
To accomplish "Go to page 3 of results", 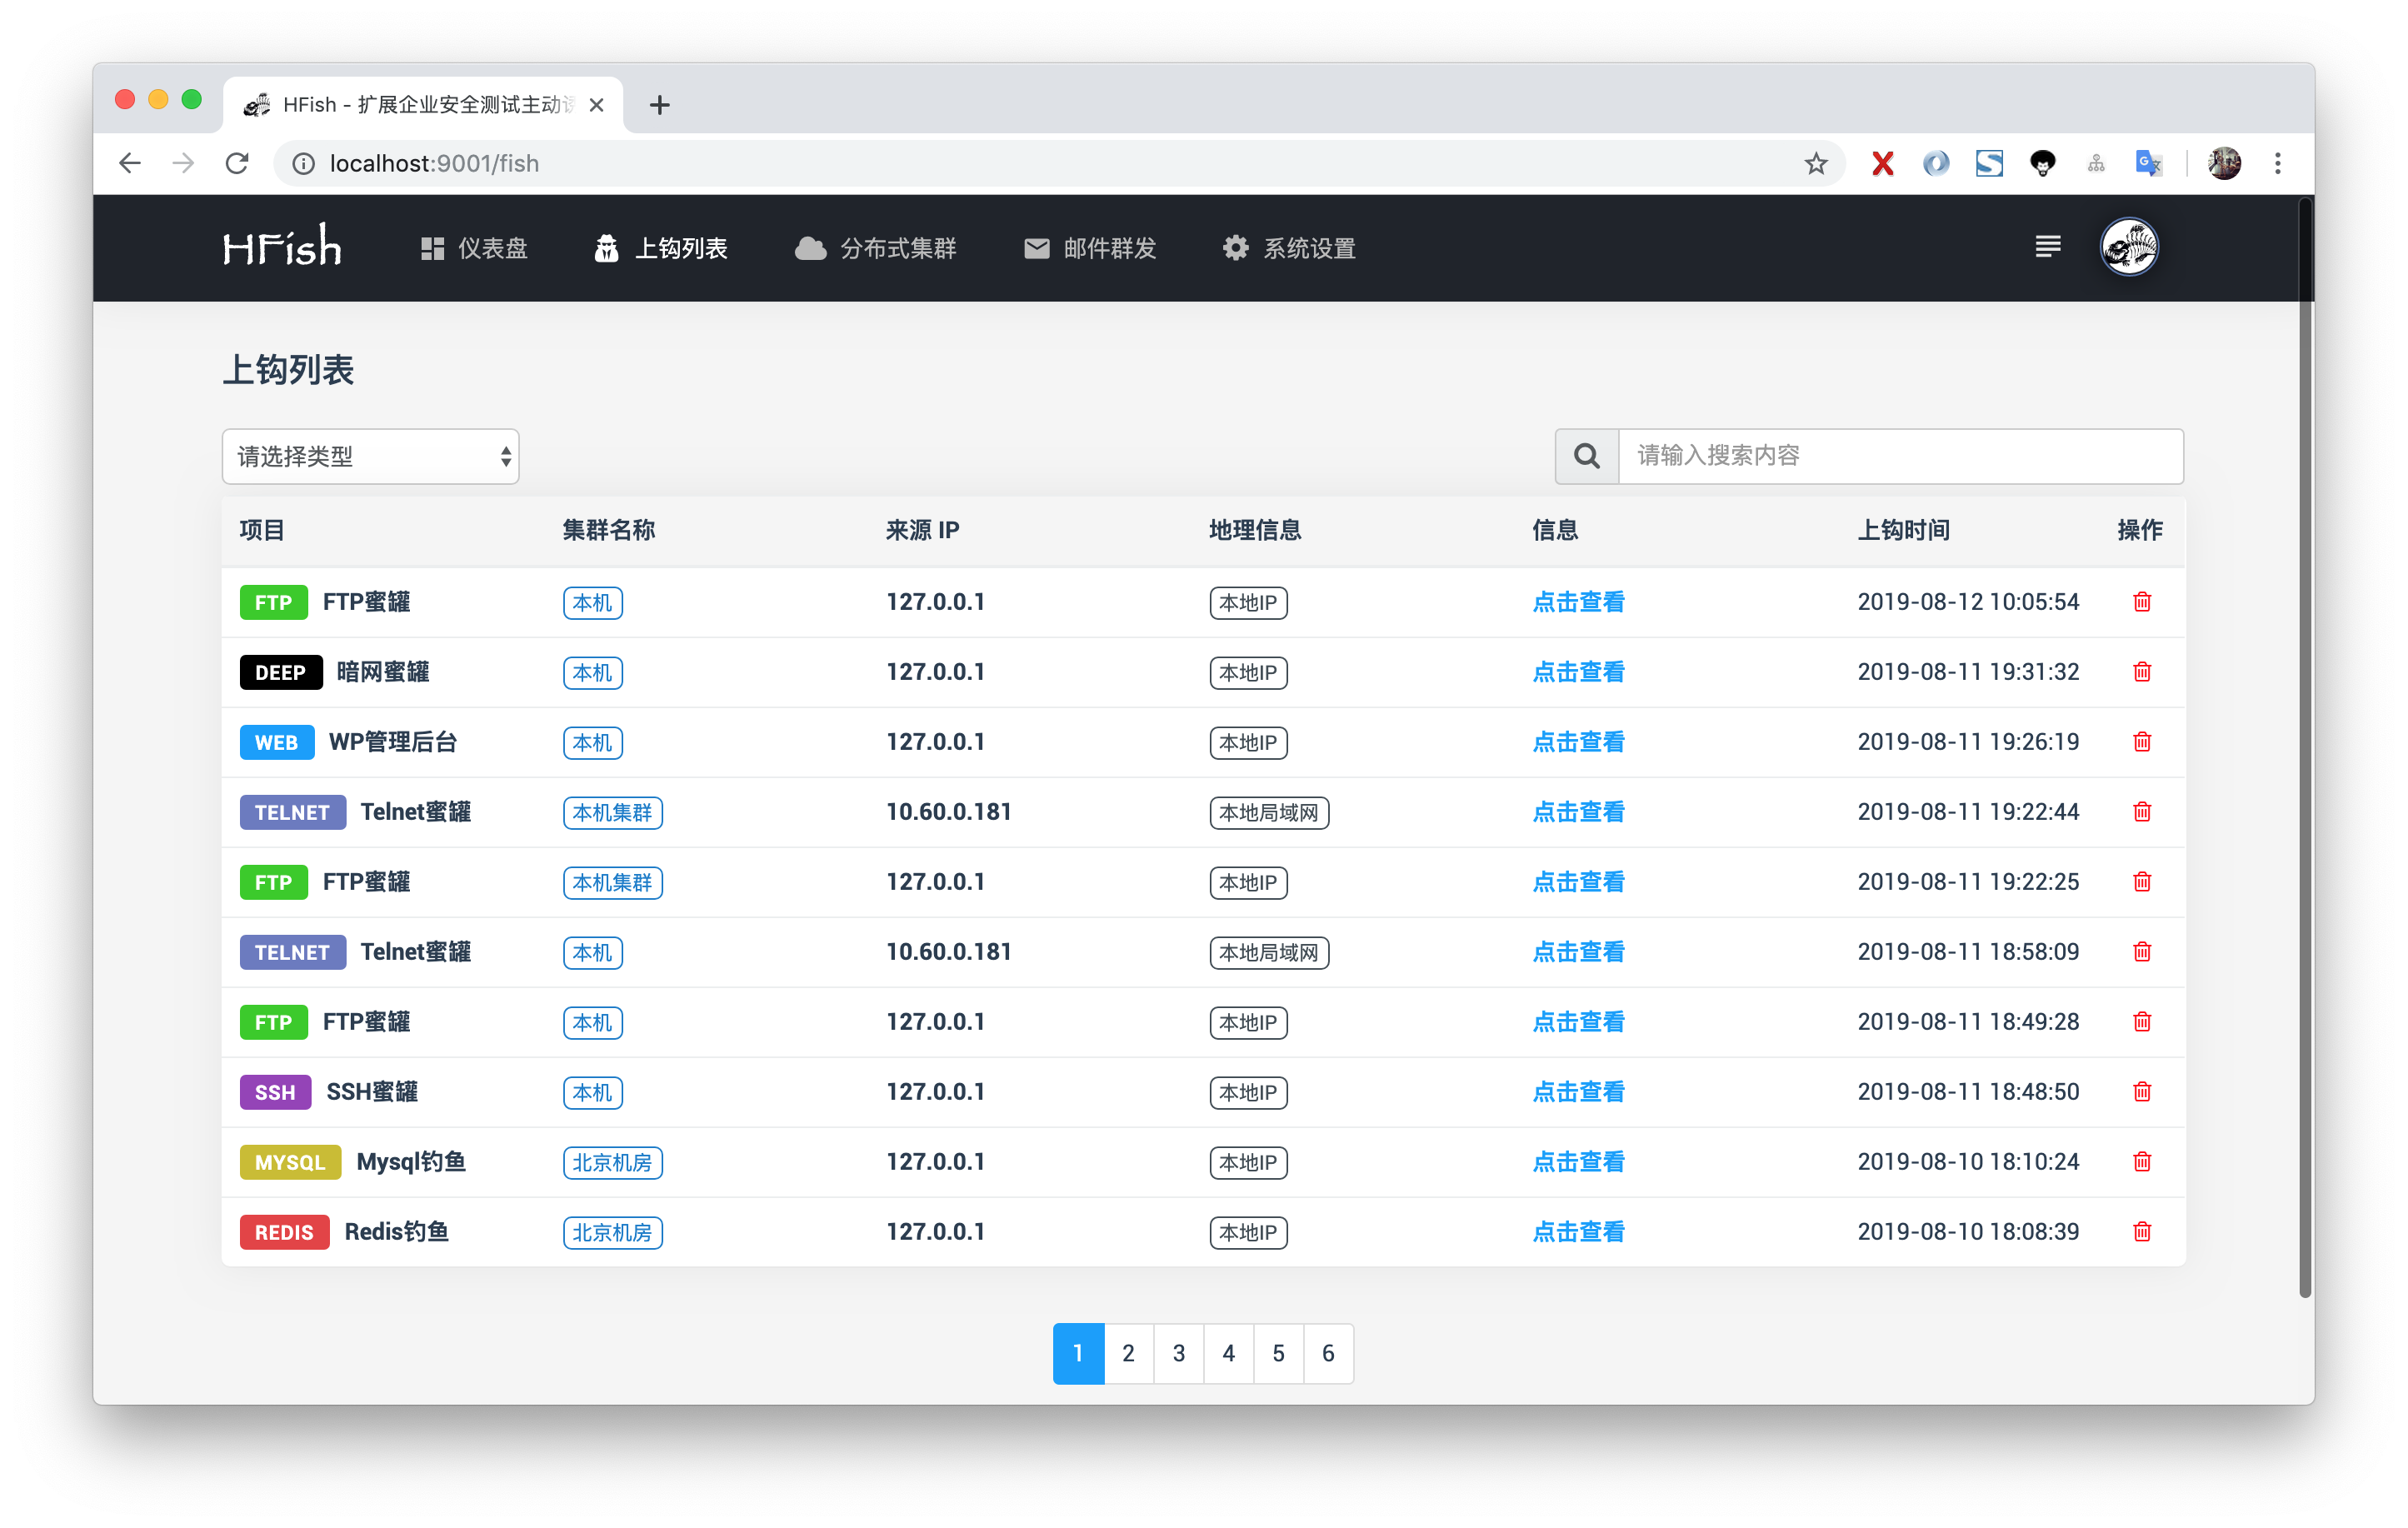I will 1178,1353.
